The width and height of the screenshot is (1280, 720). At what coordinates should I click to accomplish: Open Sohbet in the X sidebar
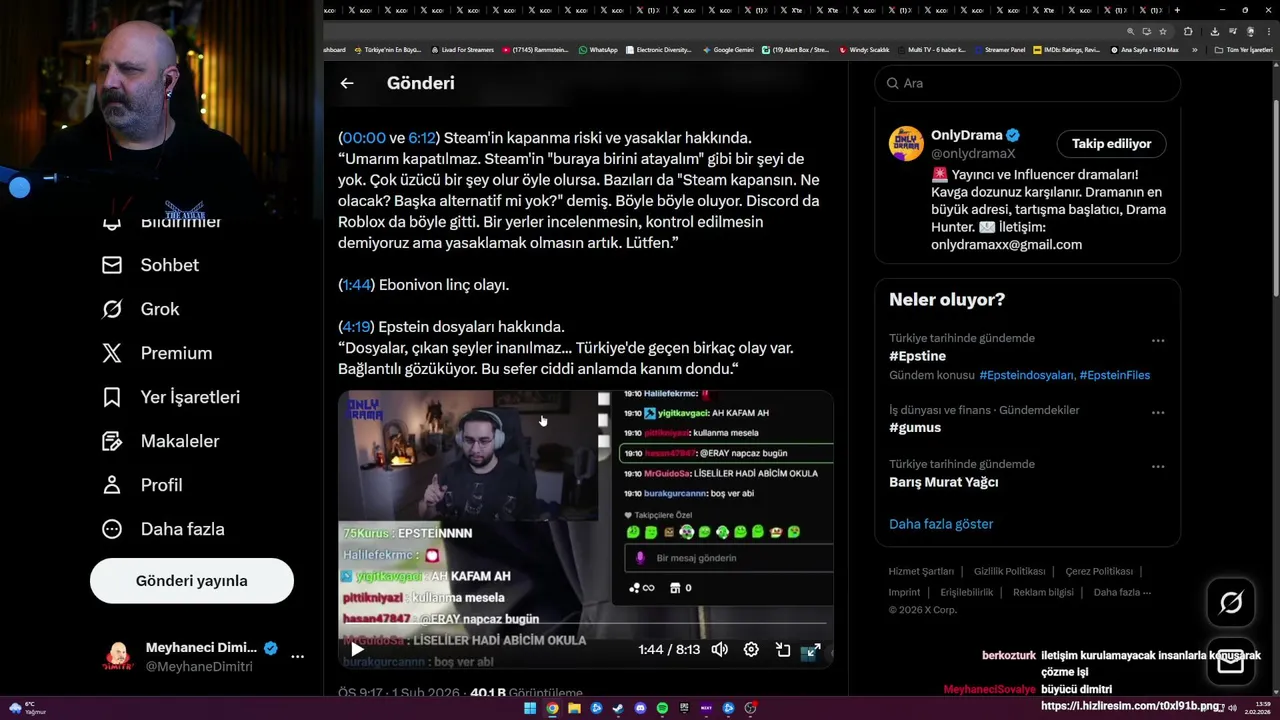(x=151, y=265)
